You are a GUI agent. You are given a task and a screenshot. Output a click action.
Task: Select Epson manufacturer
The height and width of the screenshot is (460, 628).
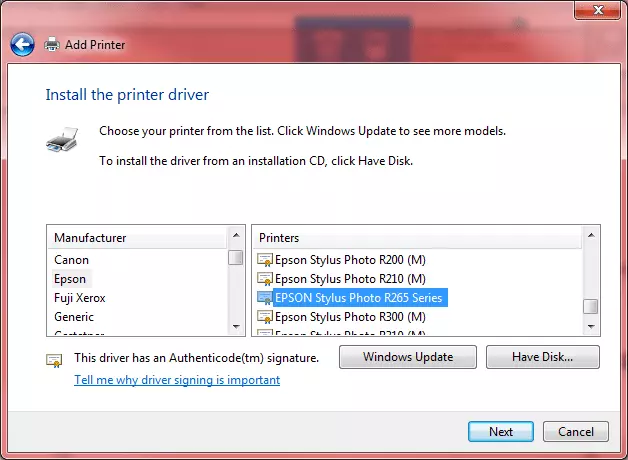click(x=70, y=279)
